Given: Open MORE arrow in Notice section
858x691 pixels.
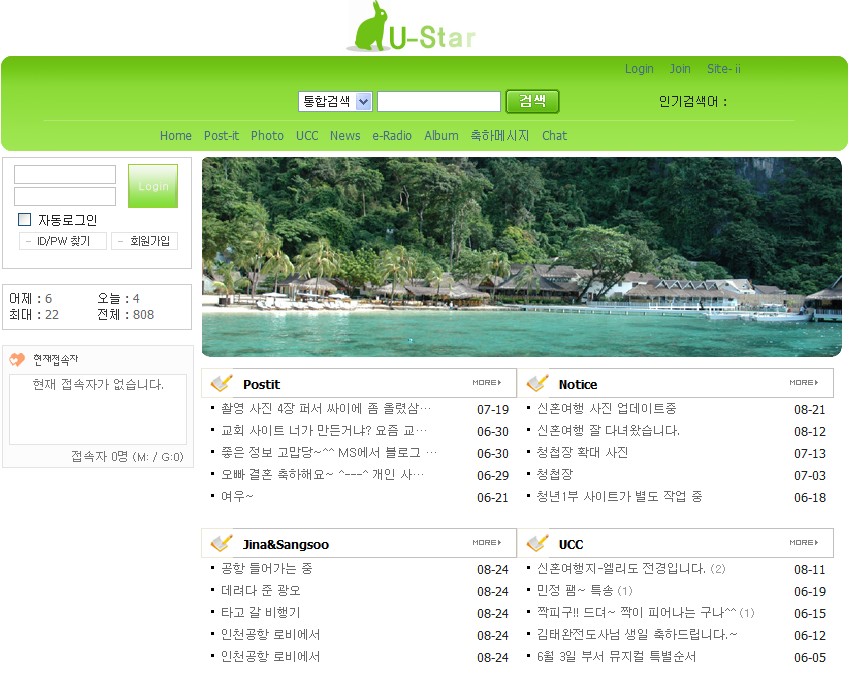Looking at the screenshot, I should coord(803,382).
